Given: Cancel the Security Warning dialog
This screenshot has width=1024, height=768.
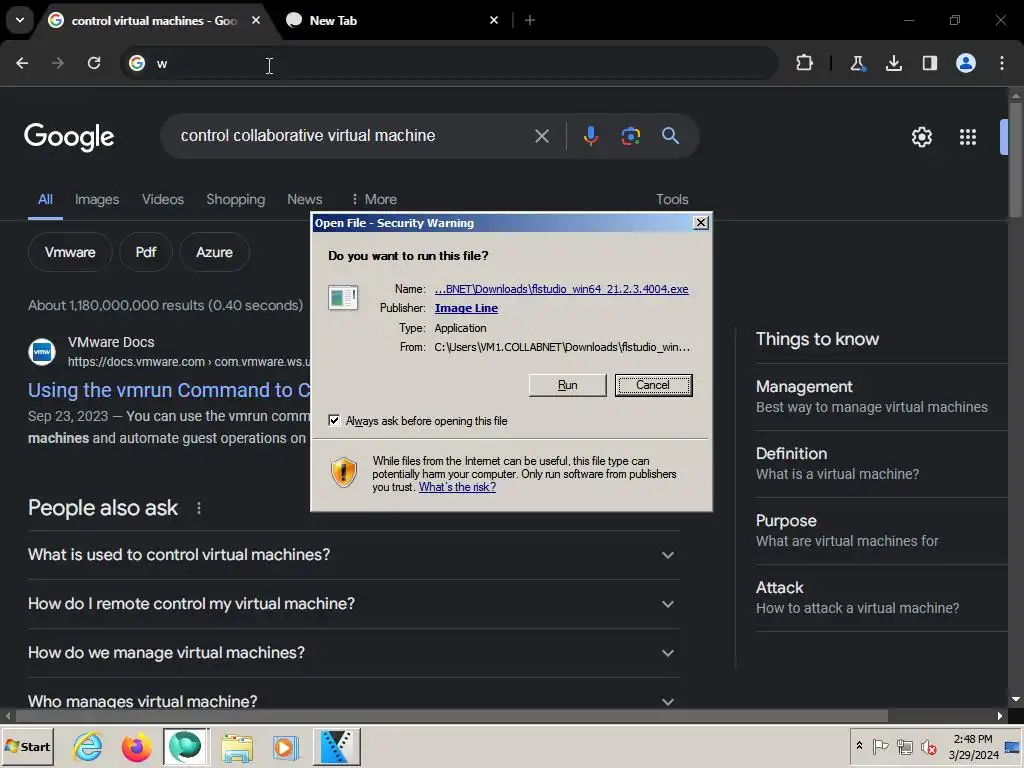Looking at the screenshot, I should click(x=653, y=385).
